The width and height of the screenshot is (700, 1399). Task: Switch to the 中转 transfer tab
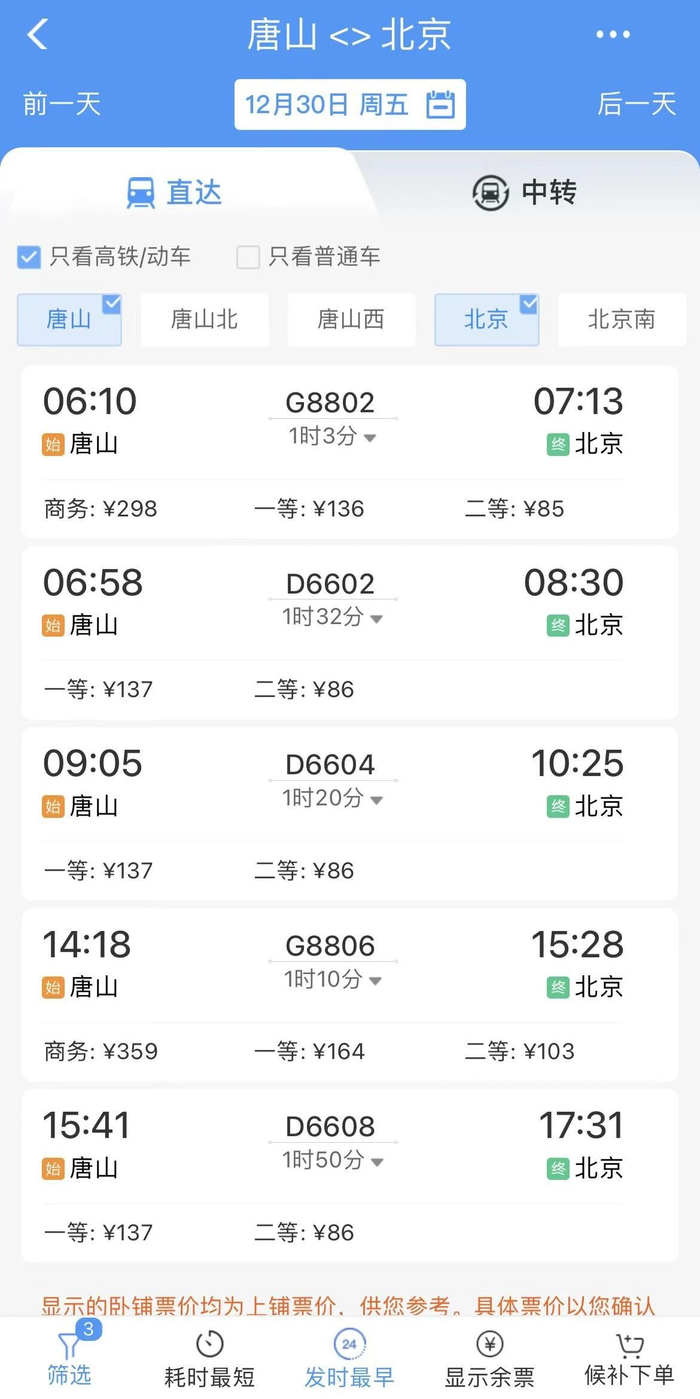click(x=524, y=192)
